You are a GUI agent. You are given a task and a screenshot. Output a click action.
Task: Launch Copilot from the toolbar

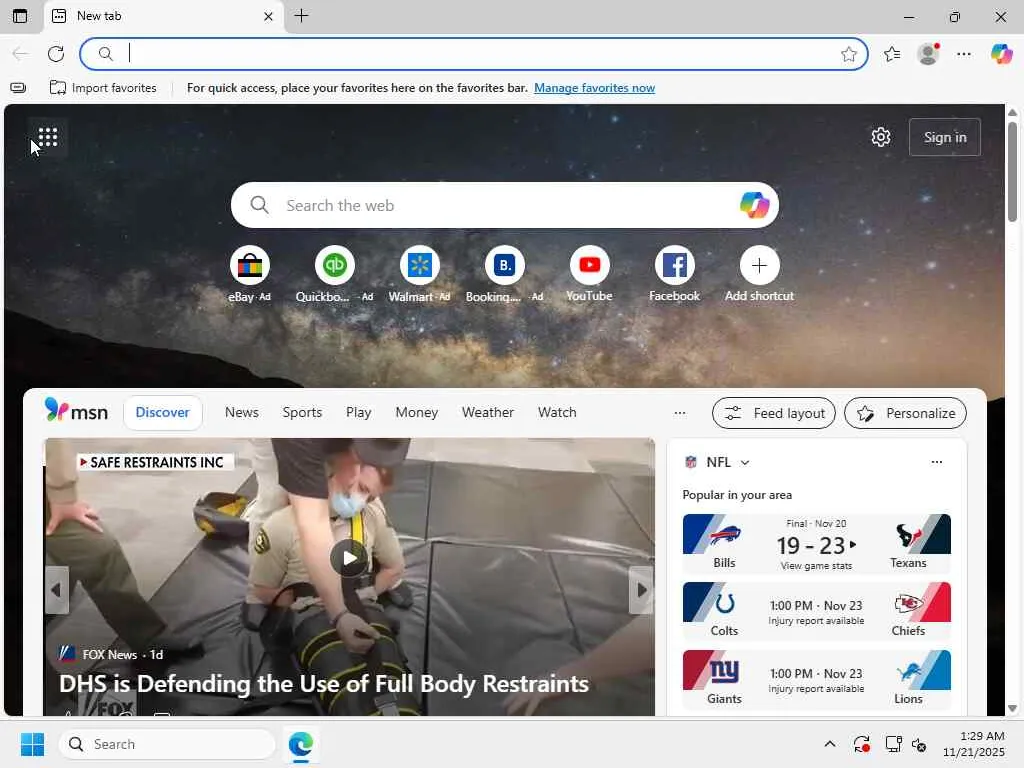1001,54
